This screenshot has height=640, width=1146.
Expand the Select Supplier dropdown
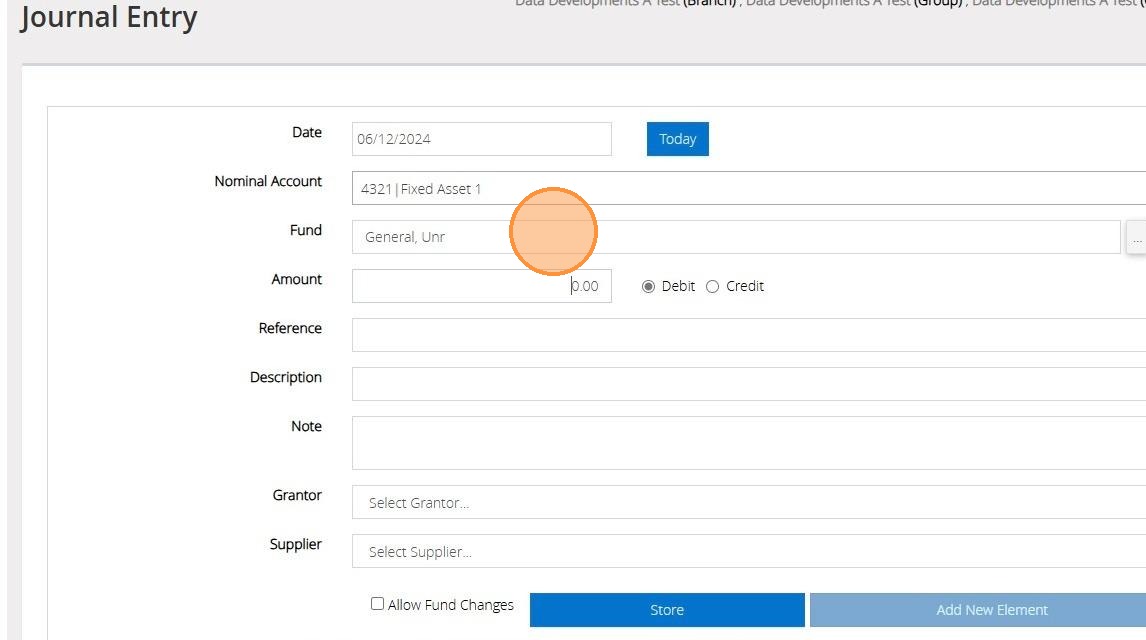coord(748,552)
